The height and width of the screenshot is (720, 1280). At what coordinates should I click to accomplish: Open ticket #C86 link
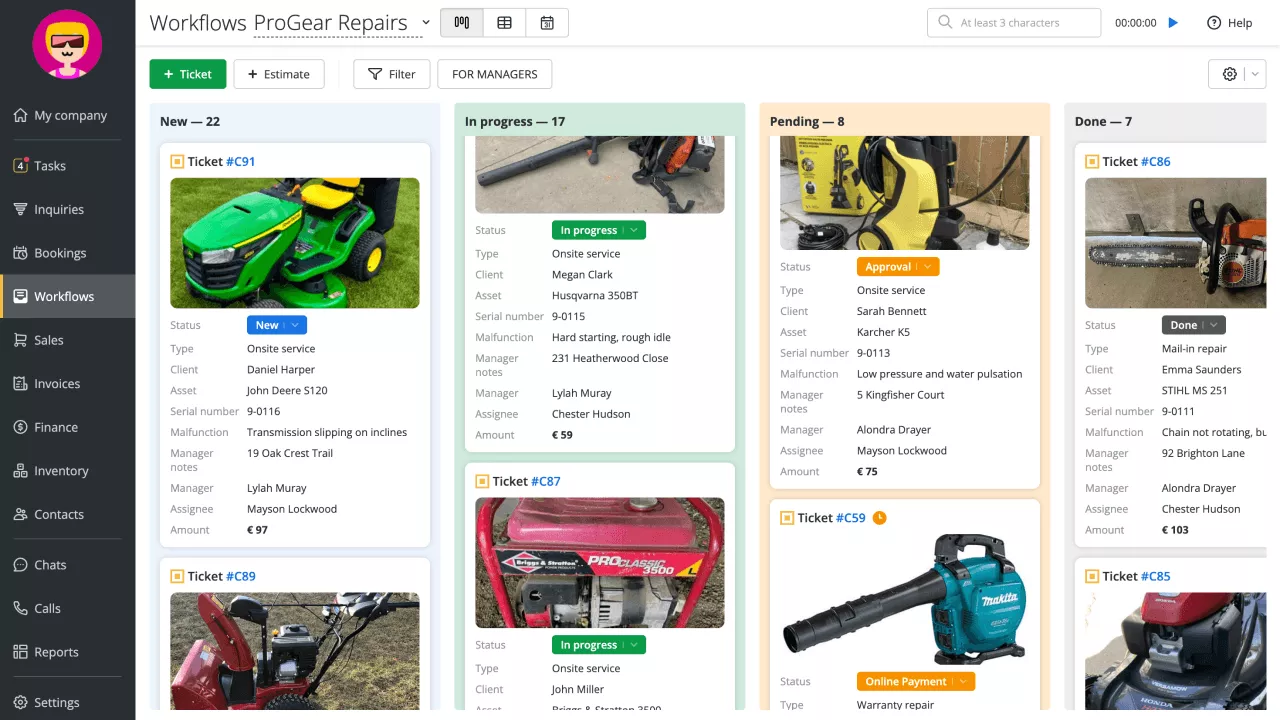[x=1155, y=161]
